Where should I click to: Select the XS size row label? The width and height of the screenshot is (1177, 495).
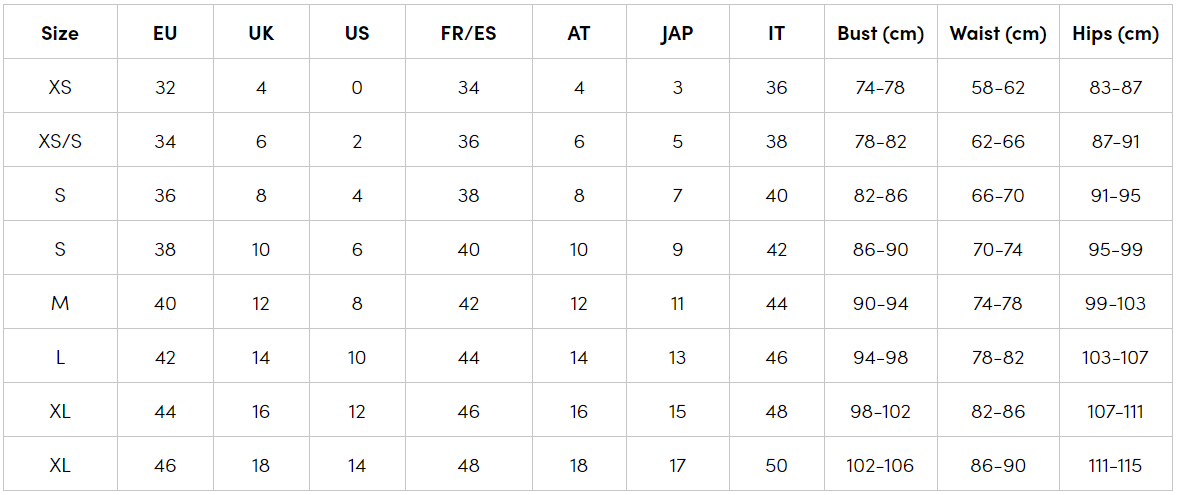[60, 87]
